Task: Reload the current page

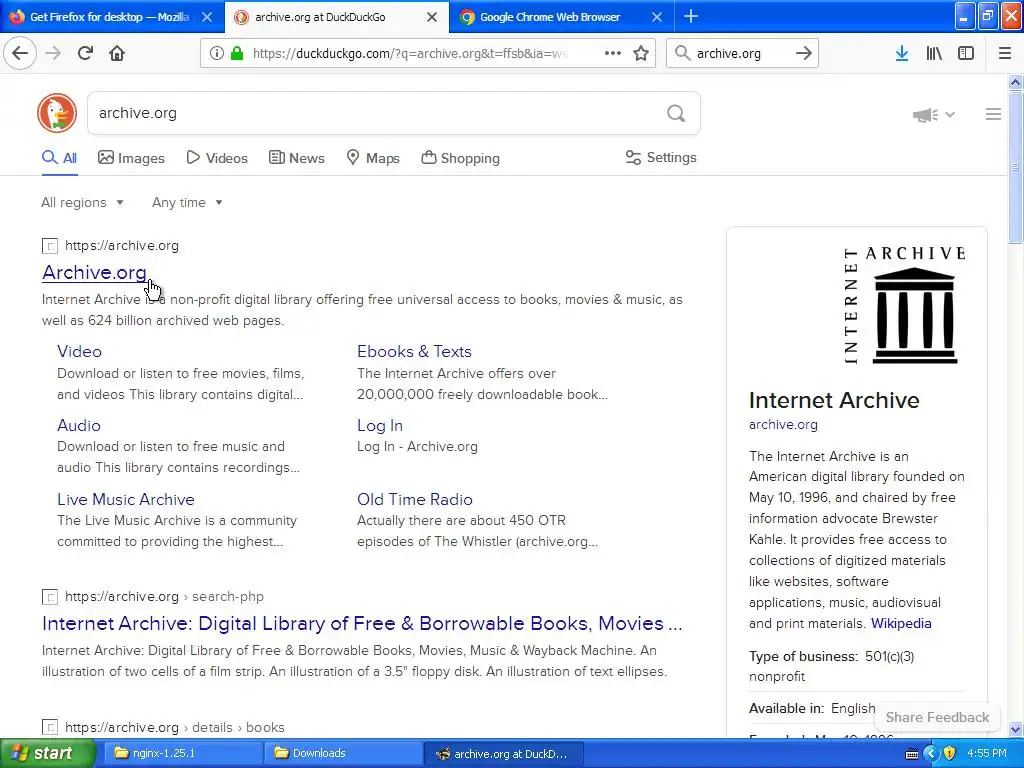Action: coord(85,53)
